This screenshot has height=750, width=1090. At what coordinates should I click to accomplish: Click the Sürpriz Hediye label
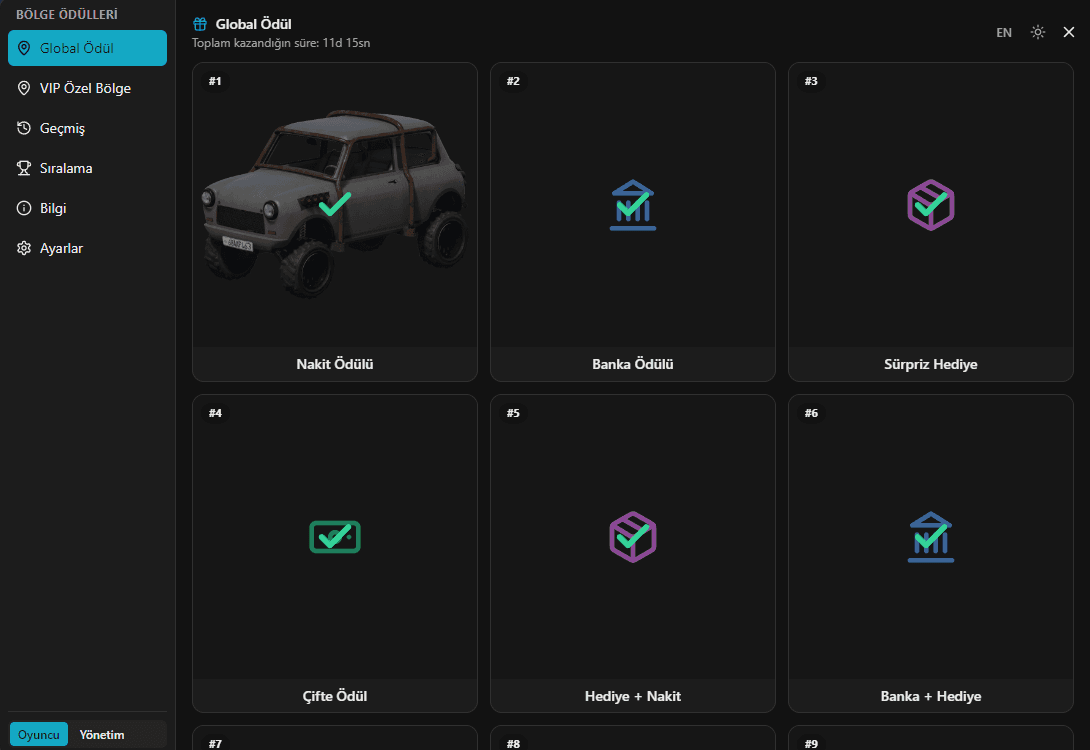[931, 364]
